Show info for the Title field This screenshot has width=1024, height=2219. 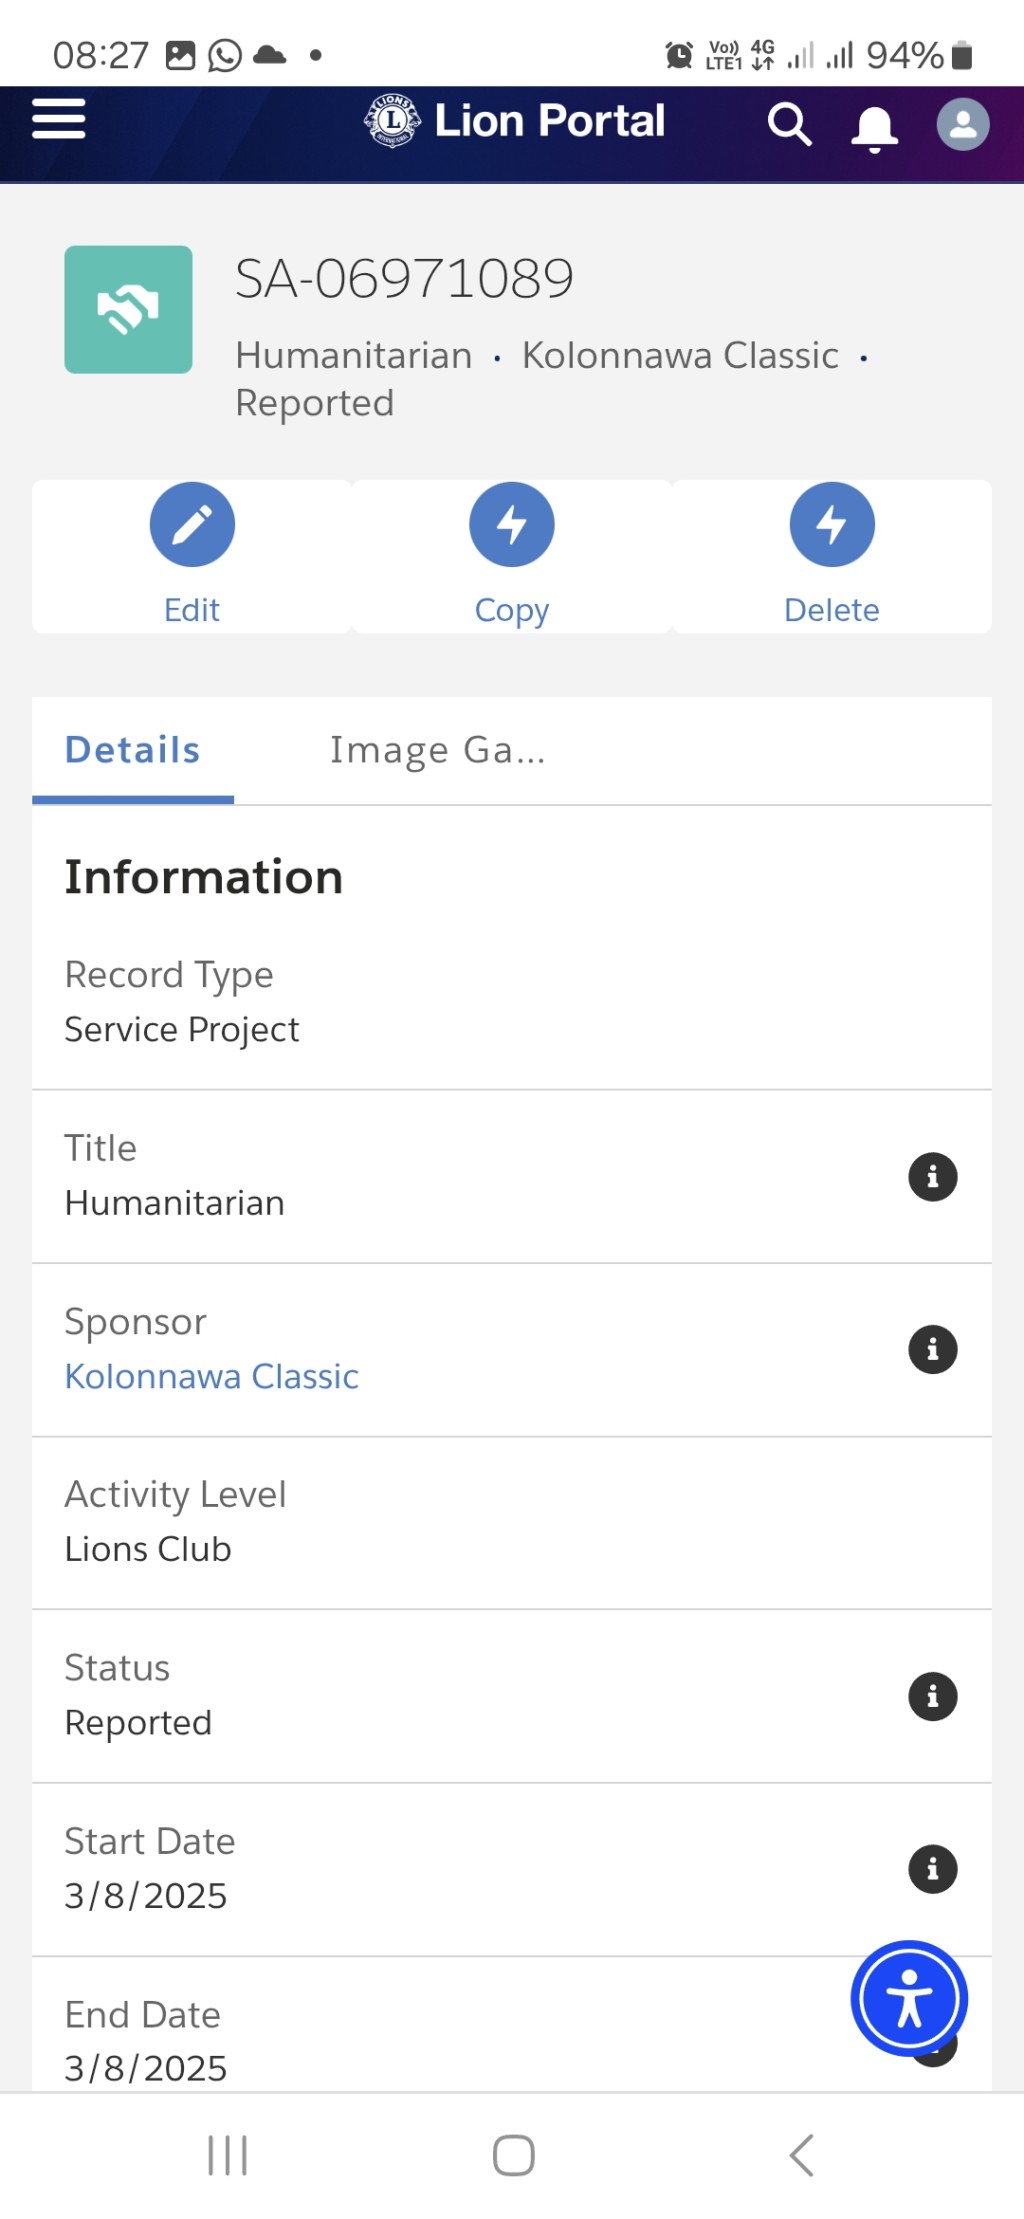[932, 1177]
